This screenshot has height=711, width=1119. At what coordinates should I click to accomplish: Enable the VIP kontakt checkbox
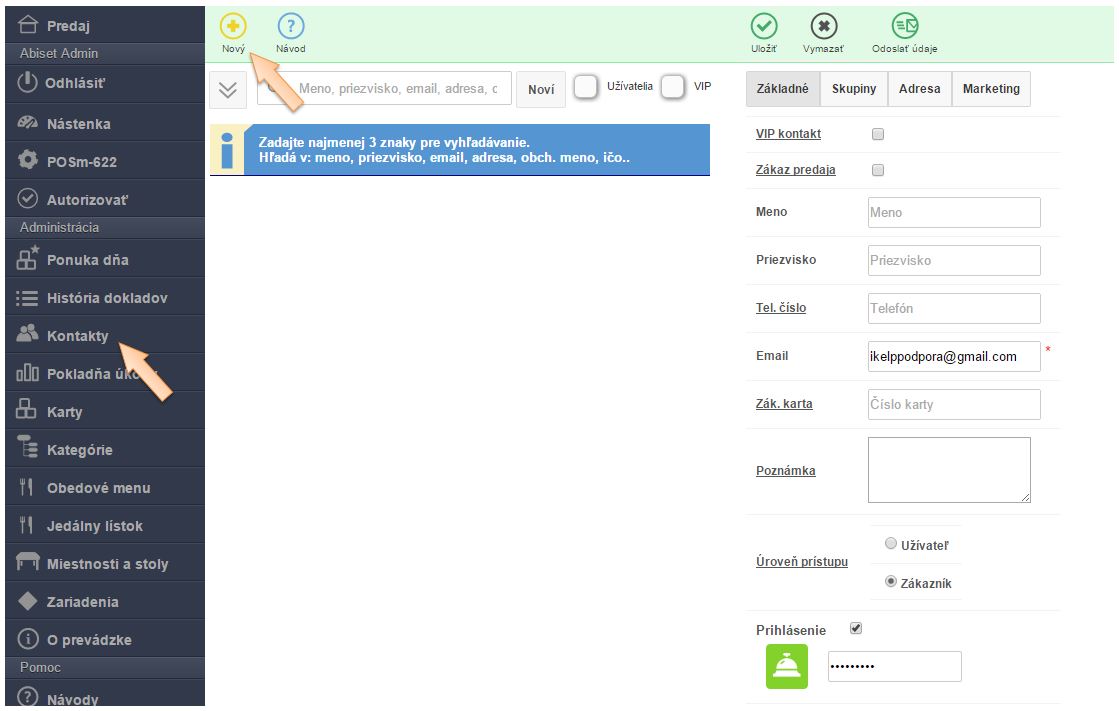click(878, 134)
